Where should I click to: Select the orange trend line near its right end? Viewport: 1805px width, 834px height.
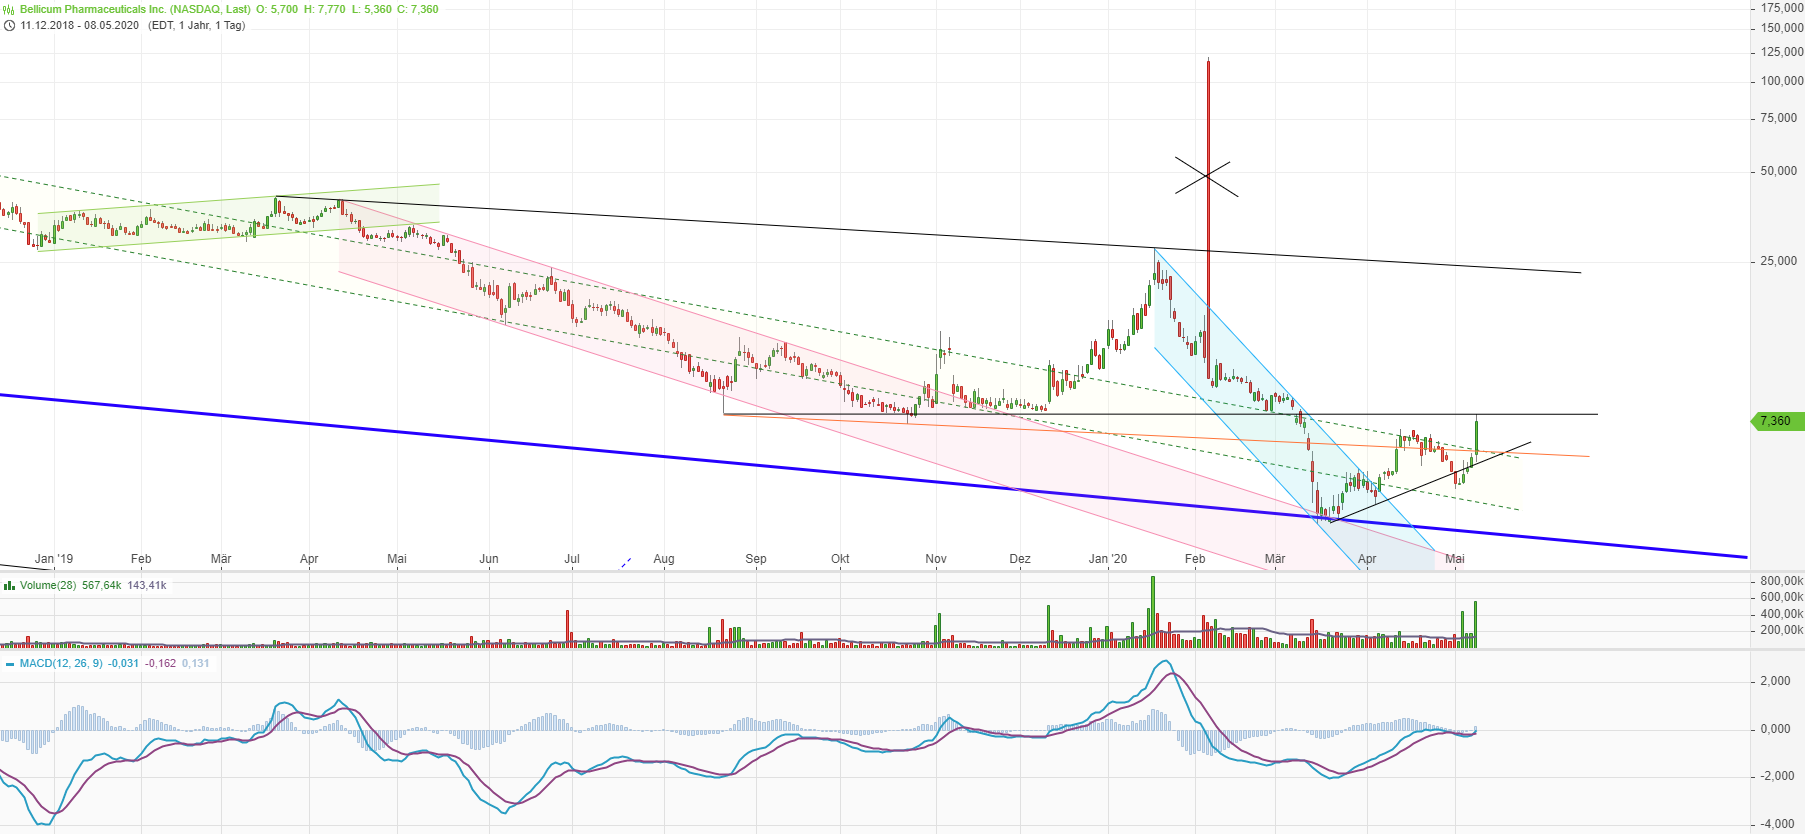1560,455
